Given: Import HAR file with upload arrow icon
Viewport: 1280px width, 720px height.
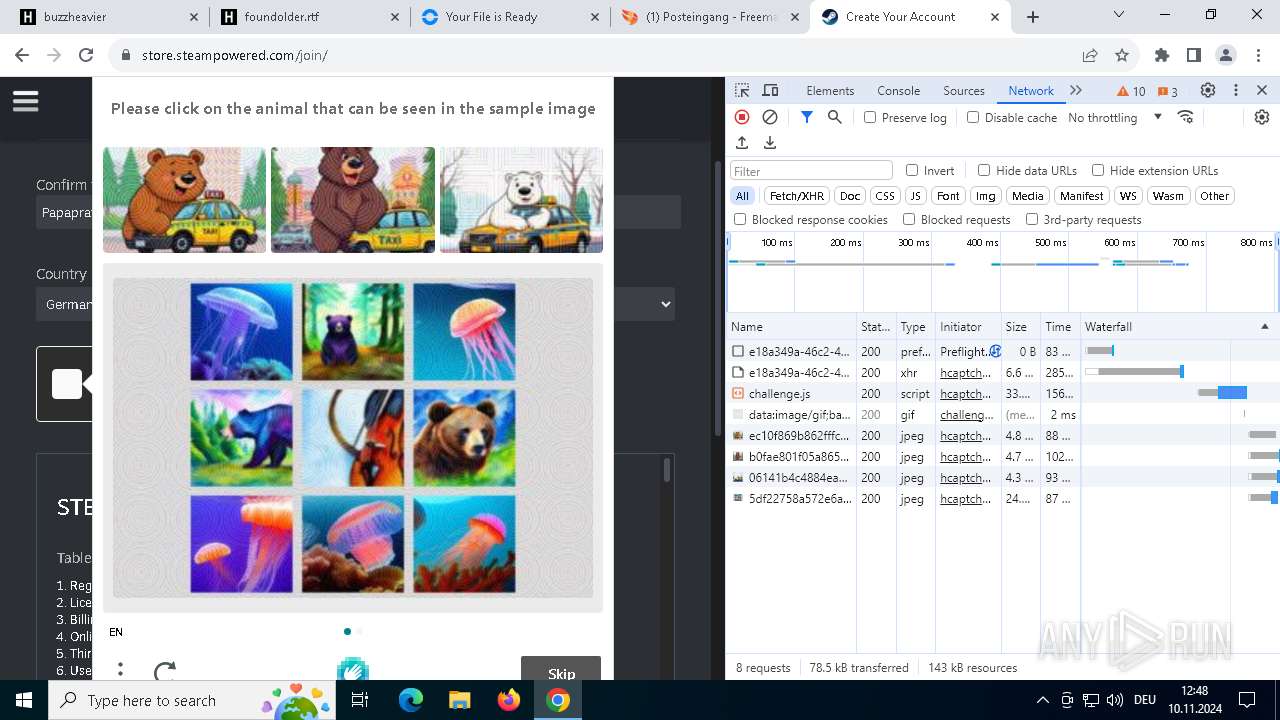Looking at the screenshot, I should click(x=742, y=143).
